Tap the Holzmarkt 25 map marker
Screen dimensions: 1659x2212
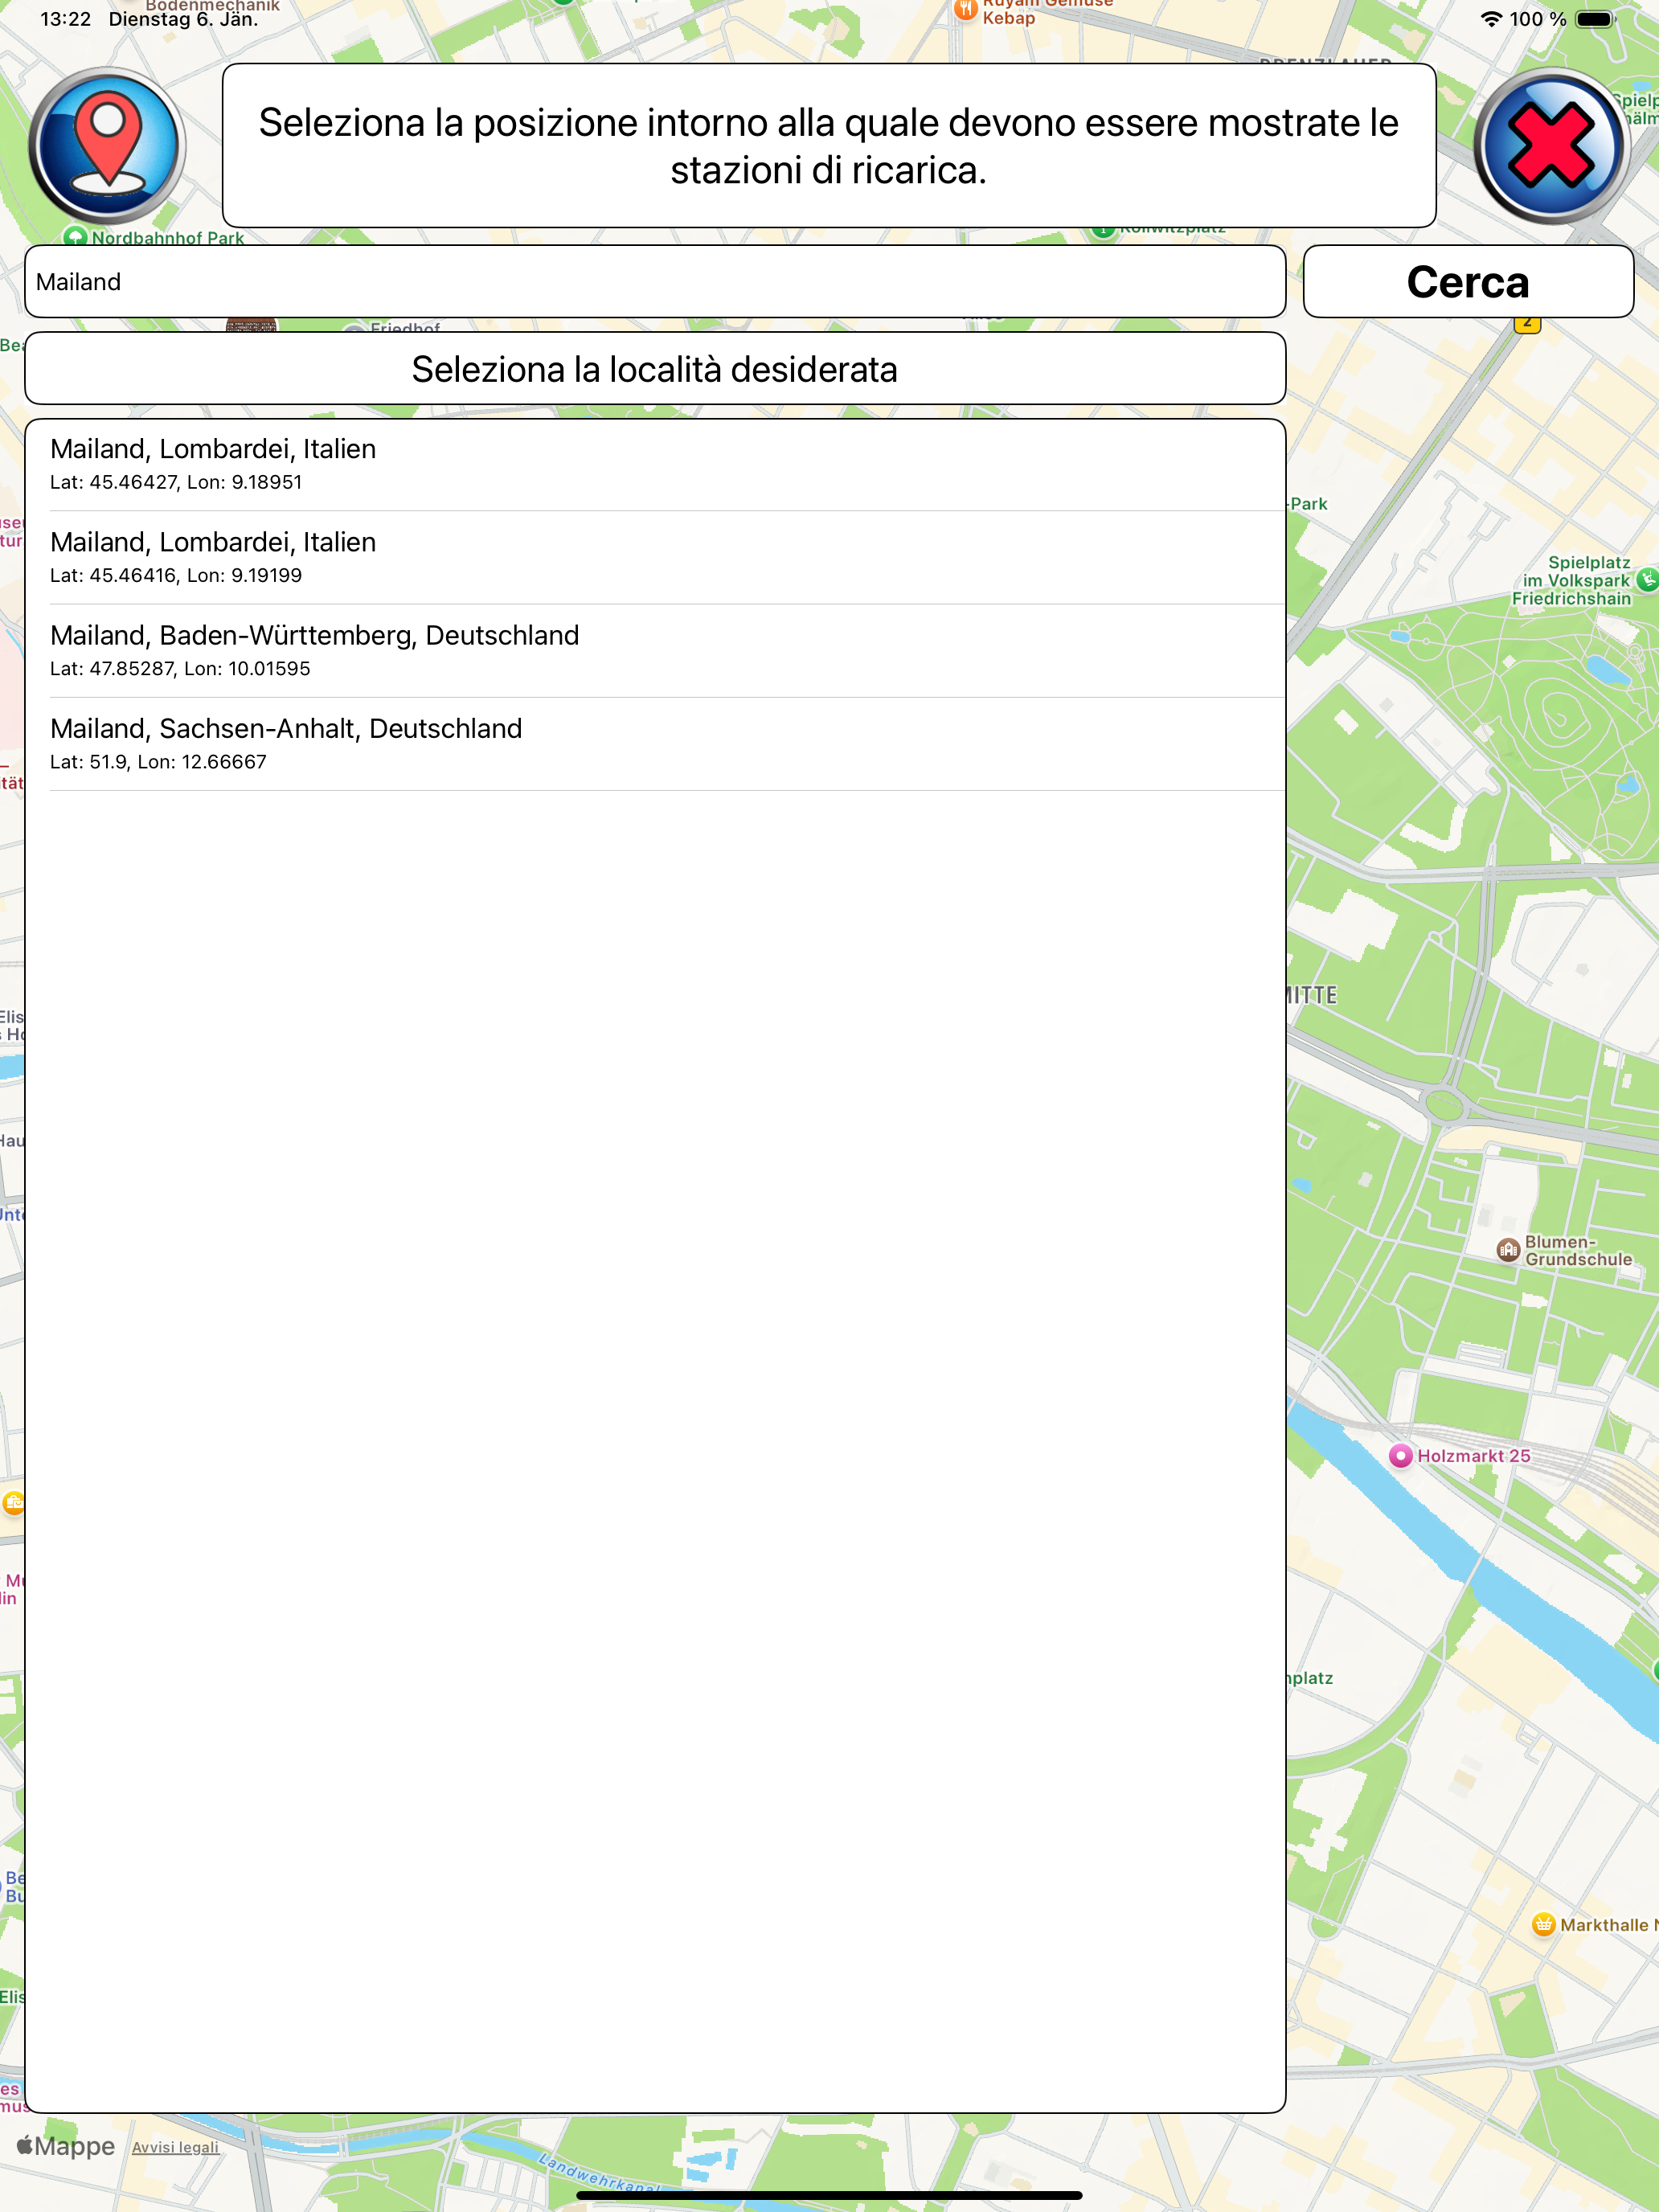[1400, 1456]
